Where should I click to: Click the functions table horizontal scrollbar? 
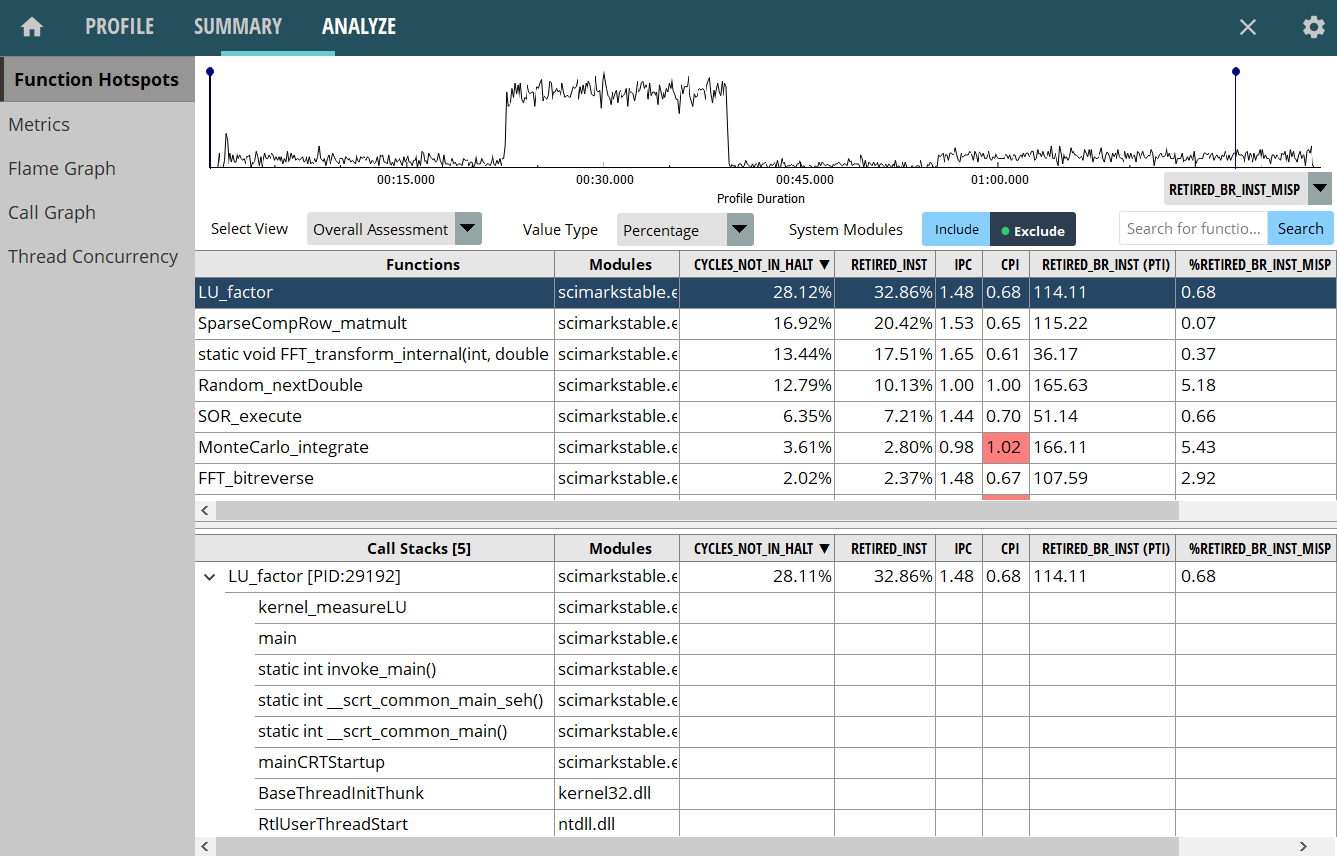[696, 510]
